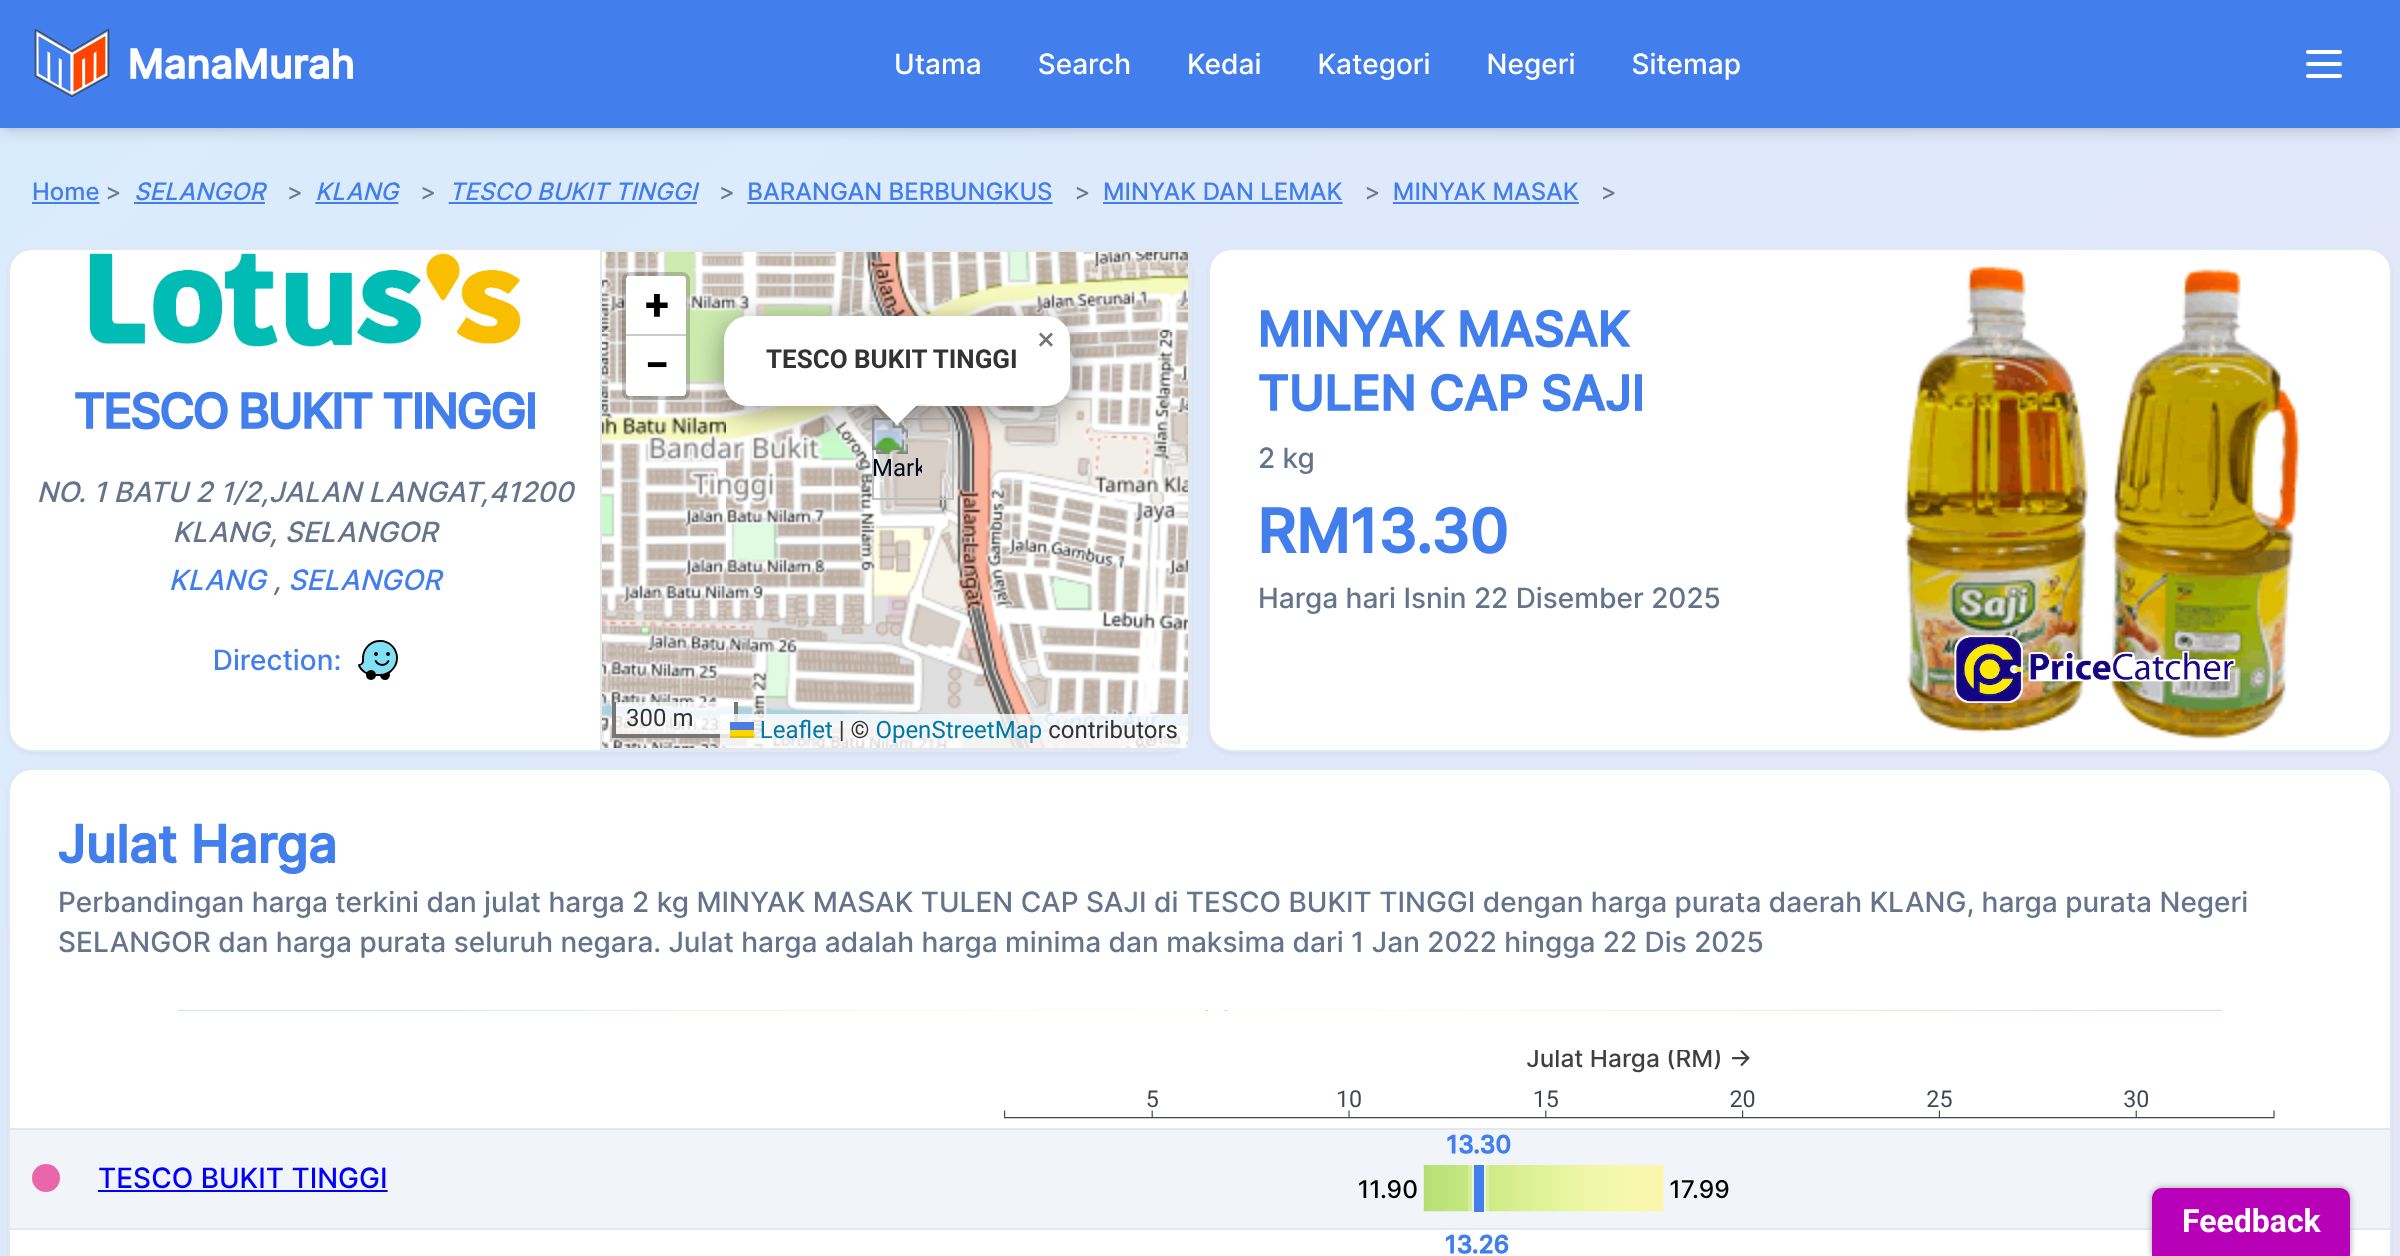Click the Lotus's store logo

pyautogui.click(x=305, y=302)
